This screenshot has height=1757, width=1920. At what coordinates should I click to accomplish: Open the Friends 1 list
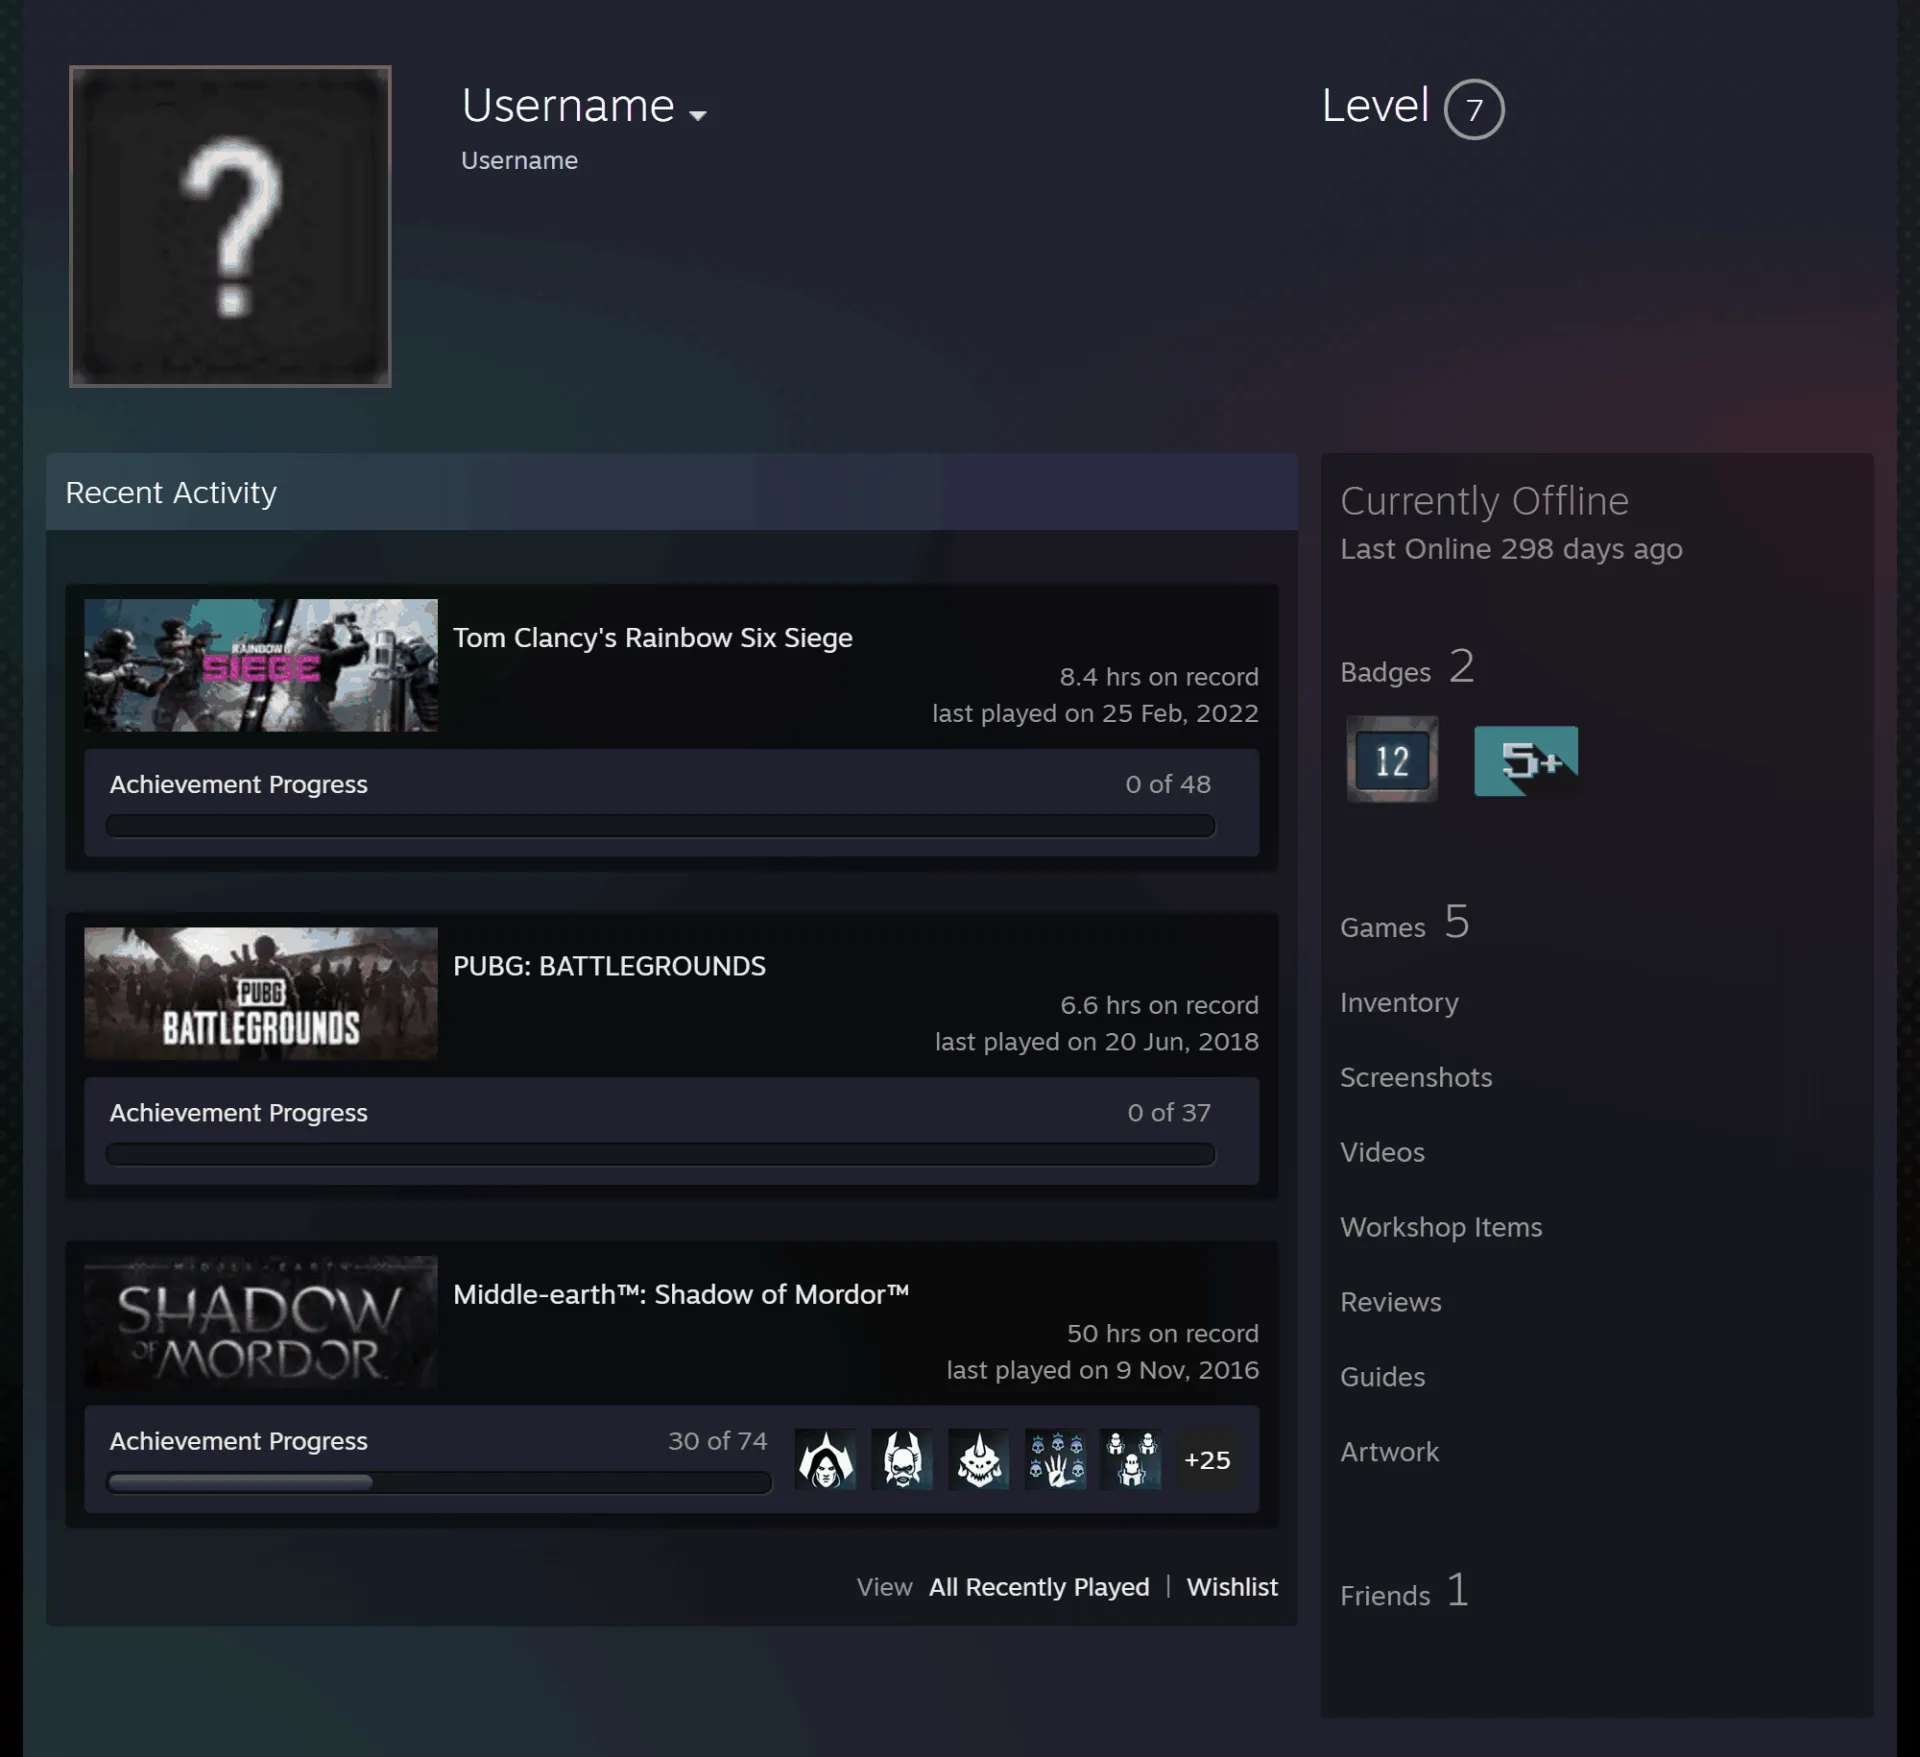point(1404,1591)
